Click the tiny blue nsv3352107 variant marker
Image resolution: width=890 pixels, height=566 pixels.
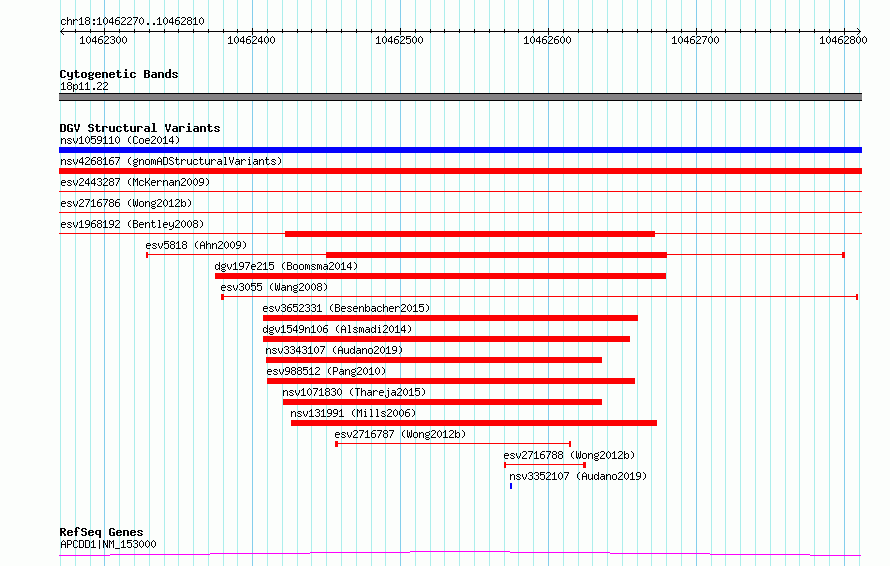(511, 486)
